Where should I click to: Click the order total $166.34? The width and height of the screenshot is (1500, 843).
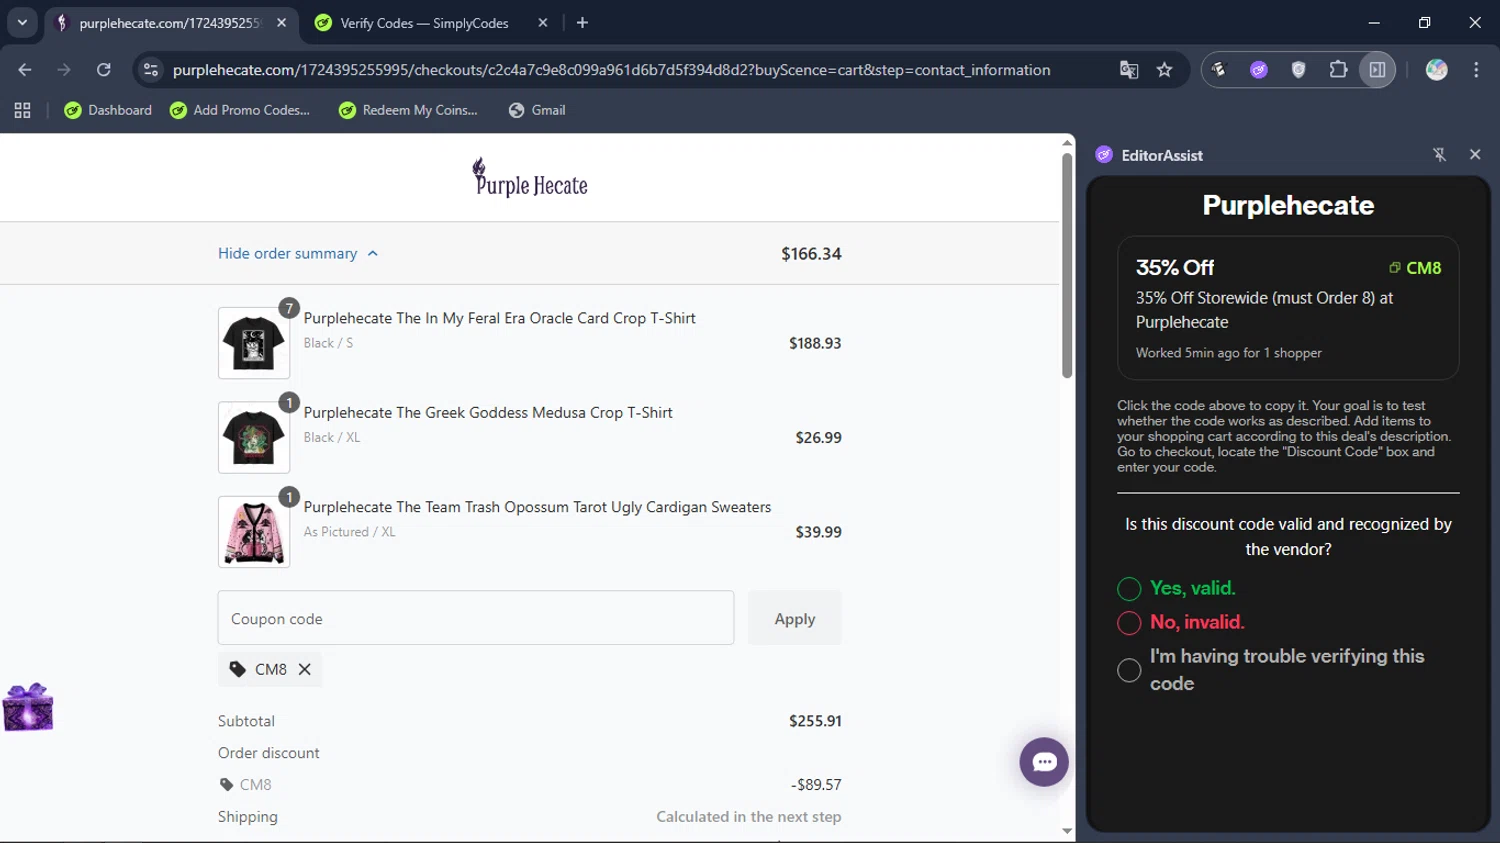[811, 254]
